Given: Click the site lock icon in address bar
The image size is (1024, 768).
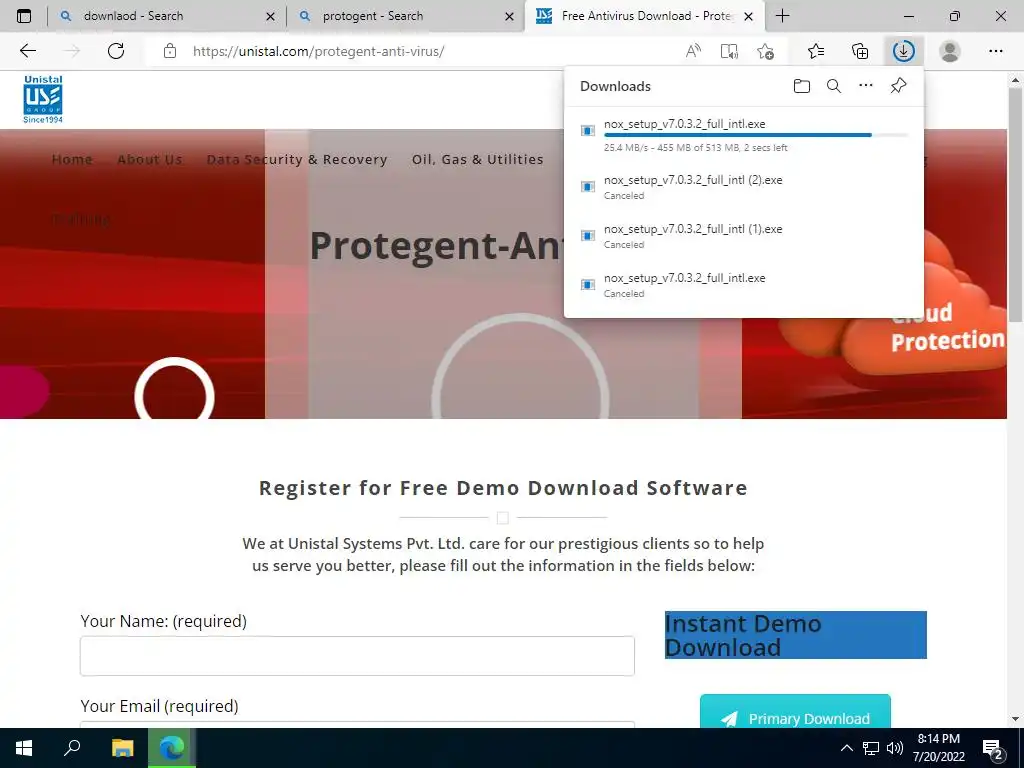Looking at the screenshot, I should 170,51.
